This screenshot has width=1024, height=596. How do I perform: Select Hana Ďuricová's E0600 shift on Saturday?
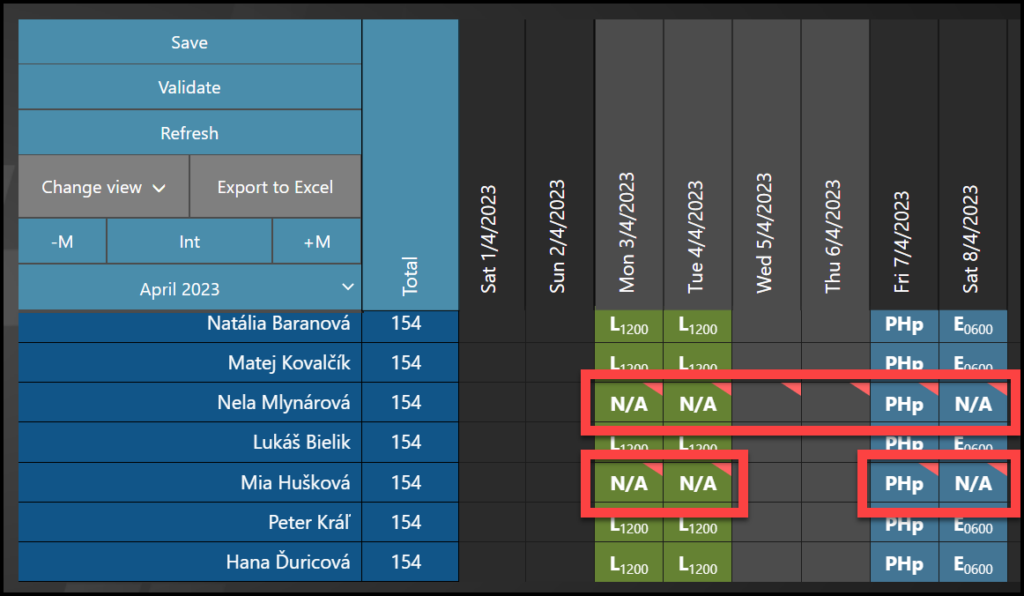point(972,563)
